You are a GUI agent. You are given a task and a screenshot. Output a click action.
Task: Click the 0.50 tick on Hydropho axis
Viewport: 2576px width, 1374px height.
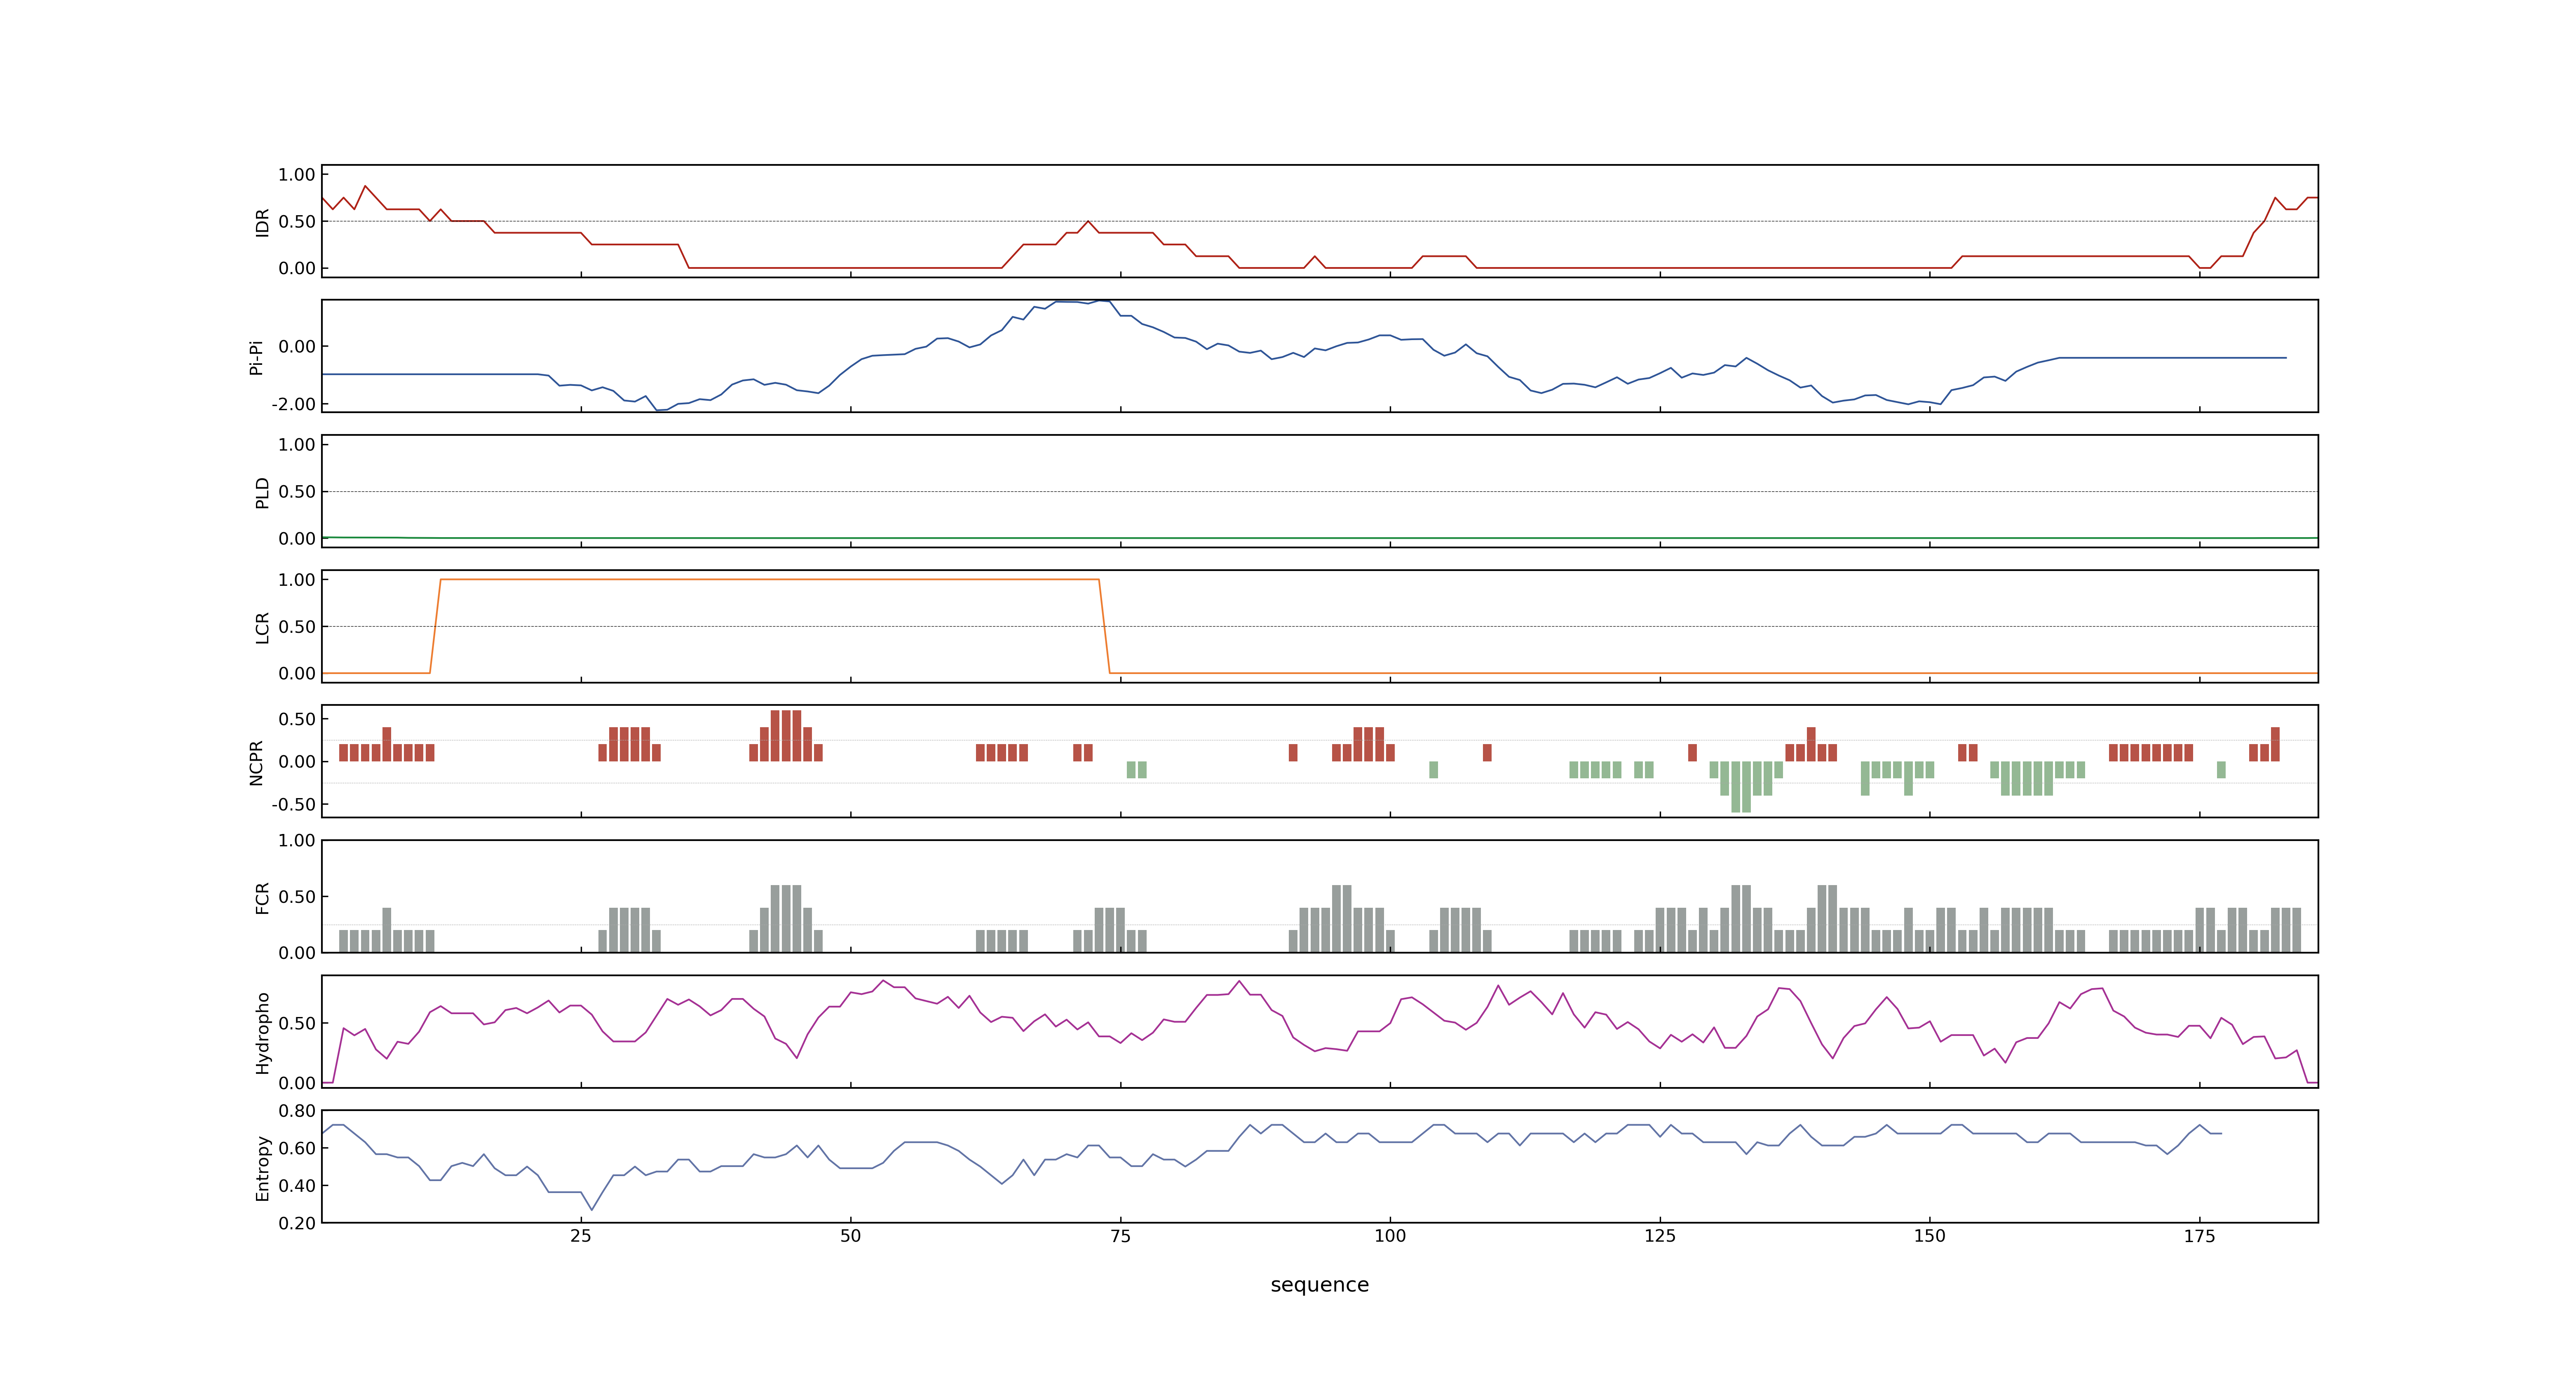pos(297,1023)
